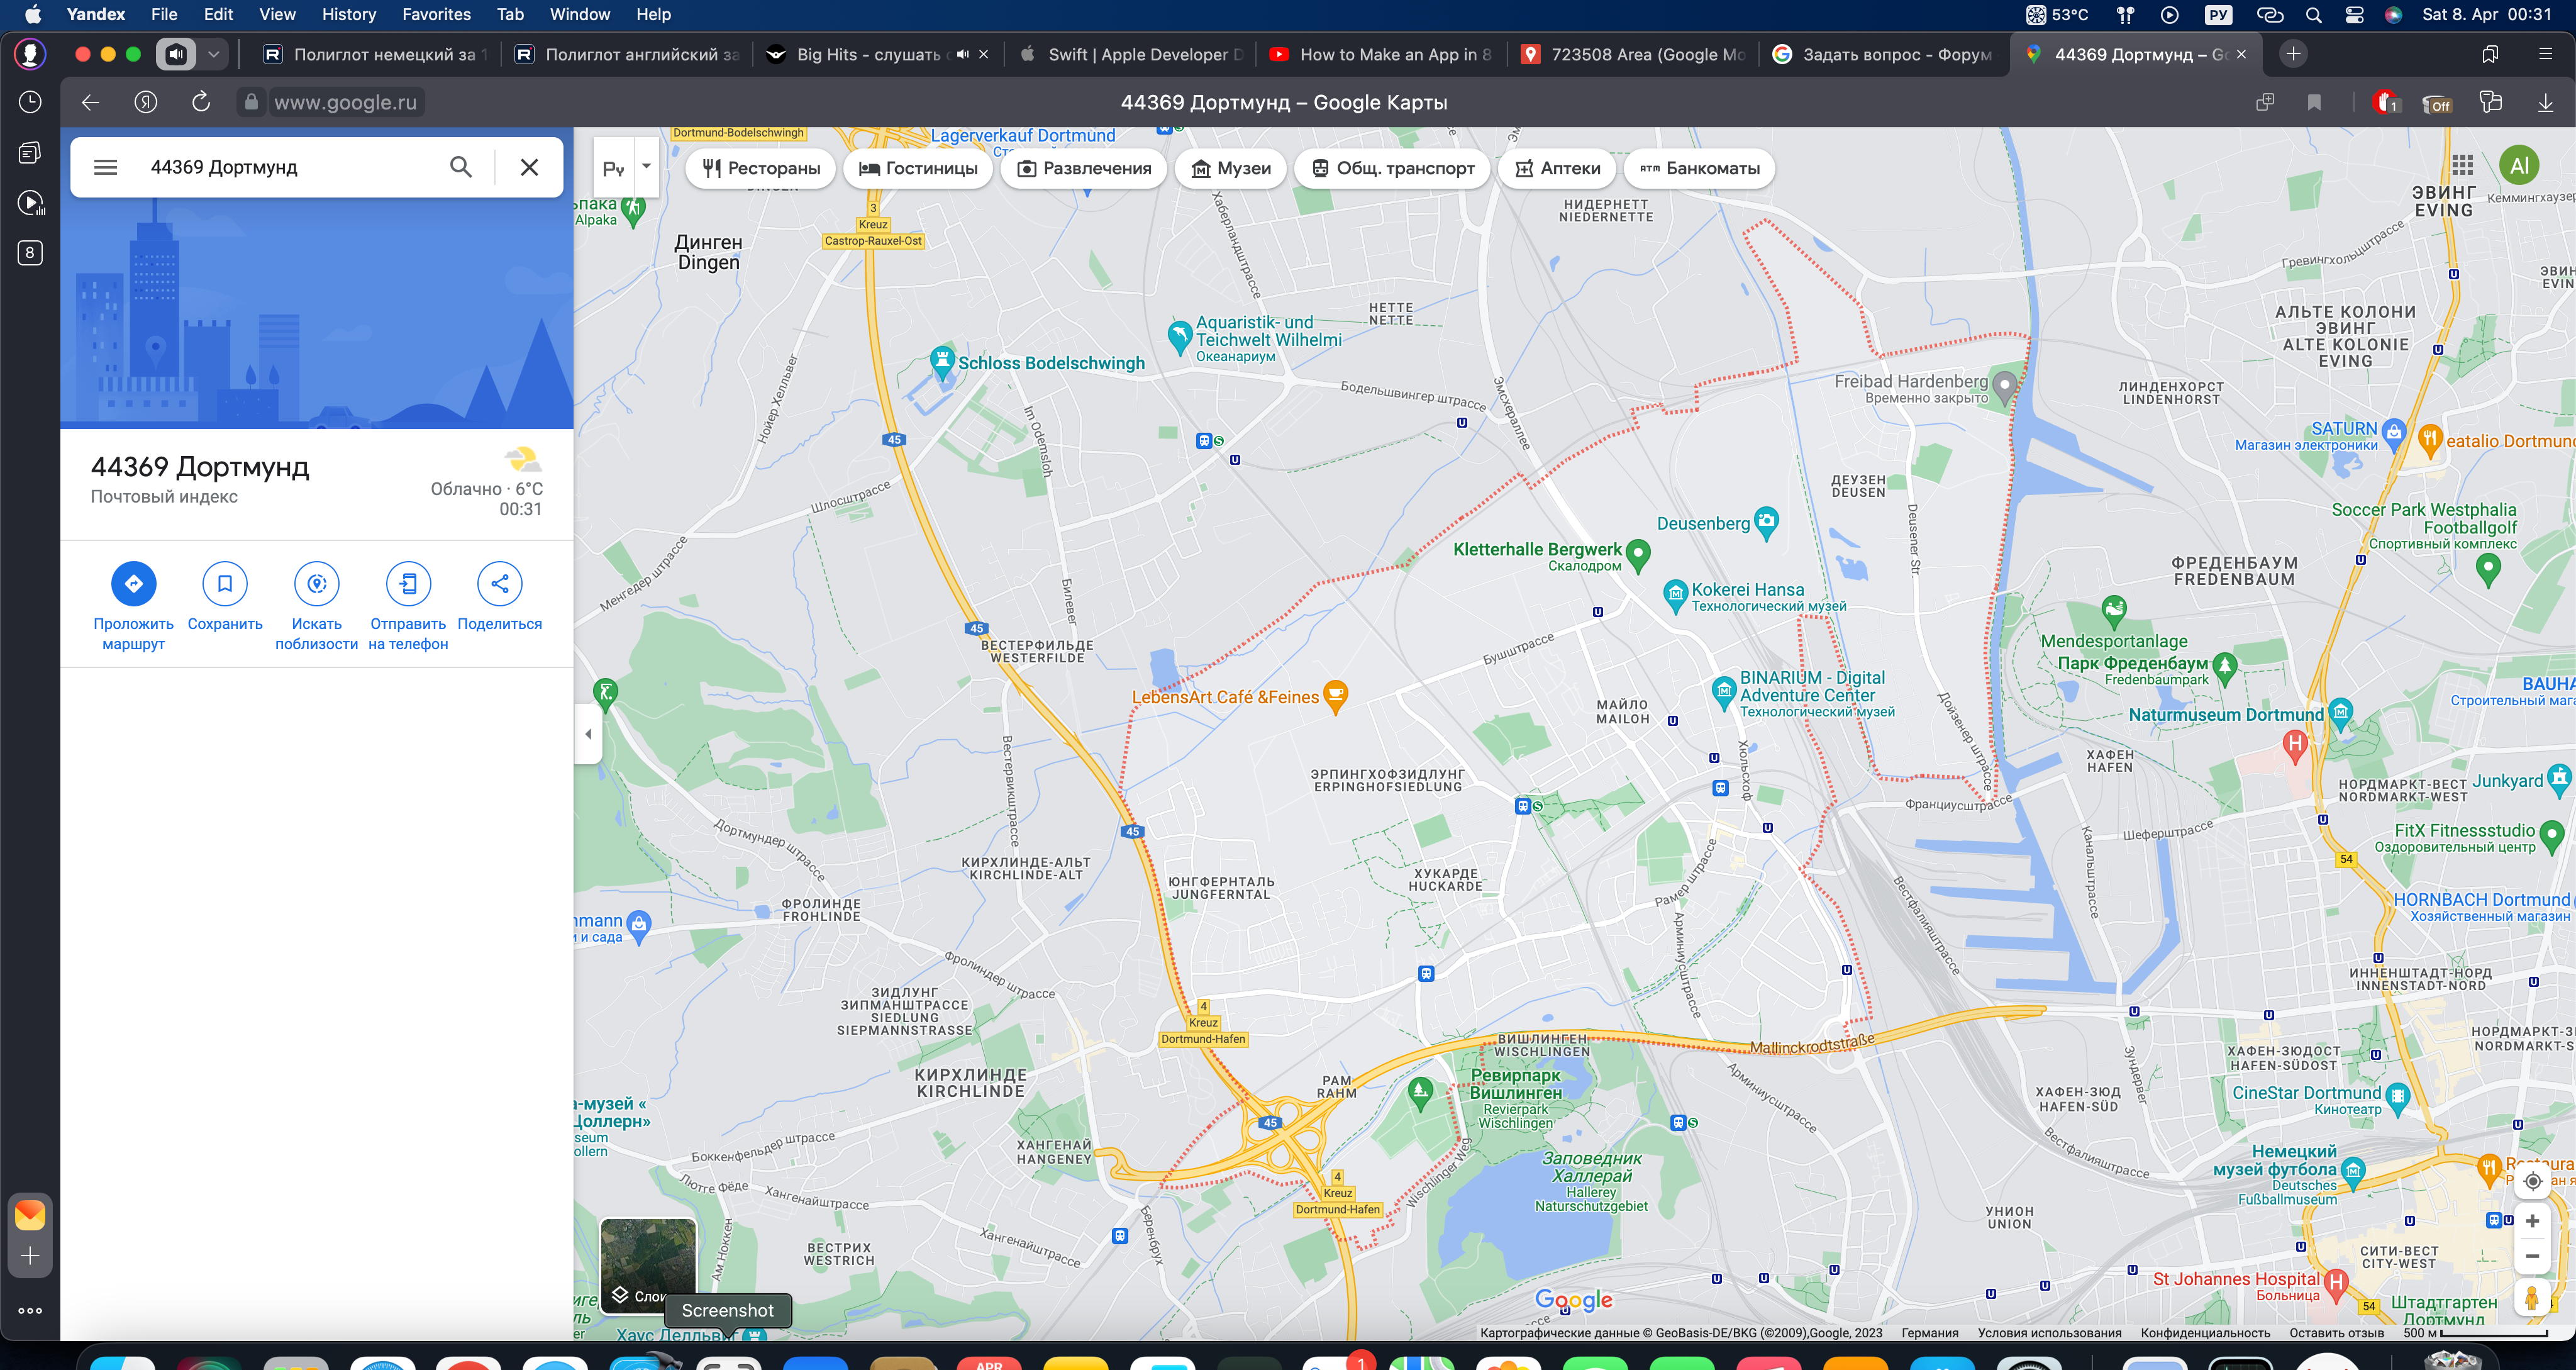Switch to Полиглот немецкий tab
This screenshot has height=1370, width=2576.
pos(376,54)
